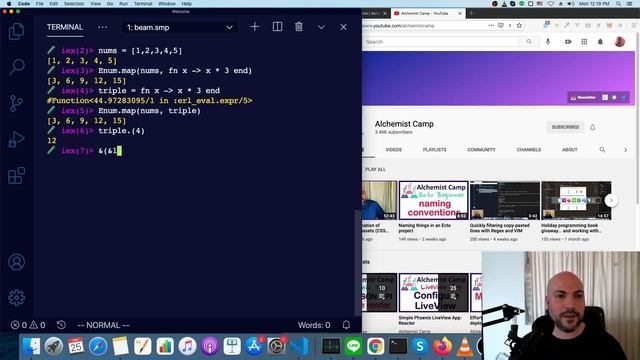Open Naming things in an Ecto project thumbnail
Image resolution: width=640 pixels, height=360 pixels.
tap(433, 200)
